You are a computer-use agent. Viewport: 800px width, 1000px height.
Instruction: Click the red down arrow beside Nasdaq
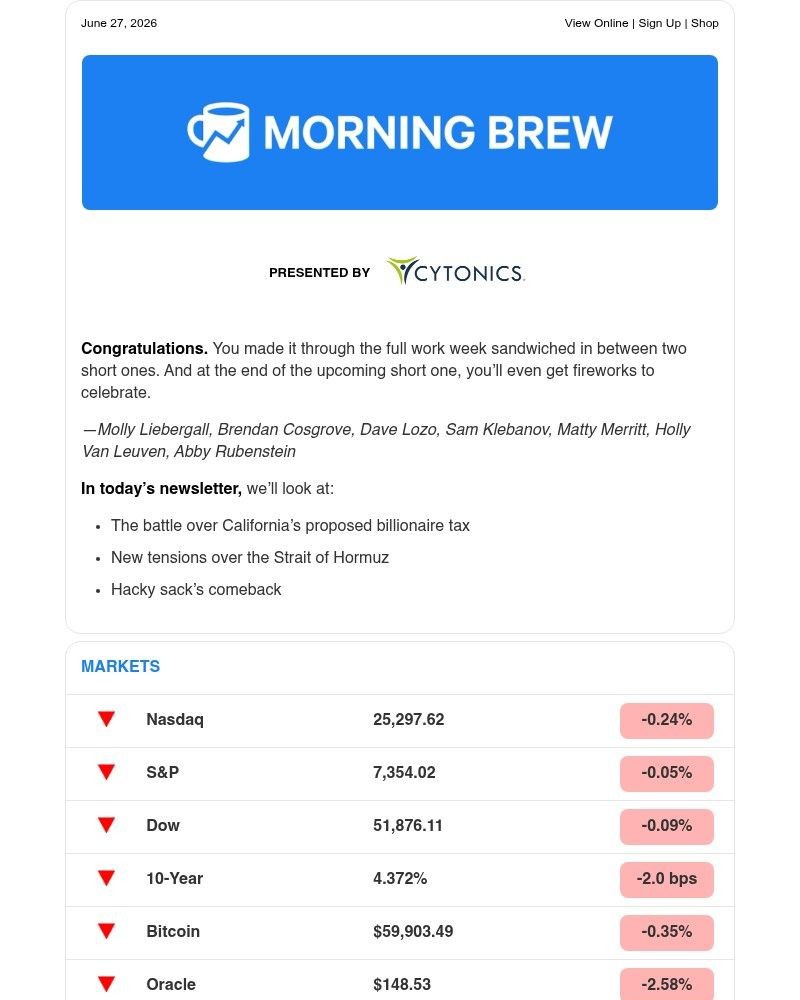(x=107, y=719)
